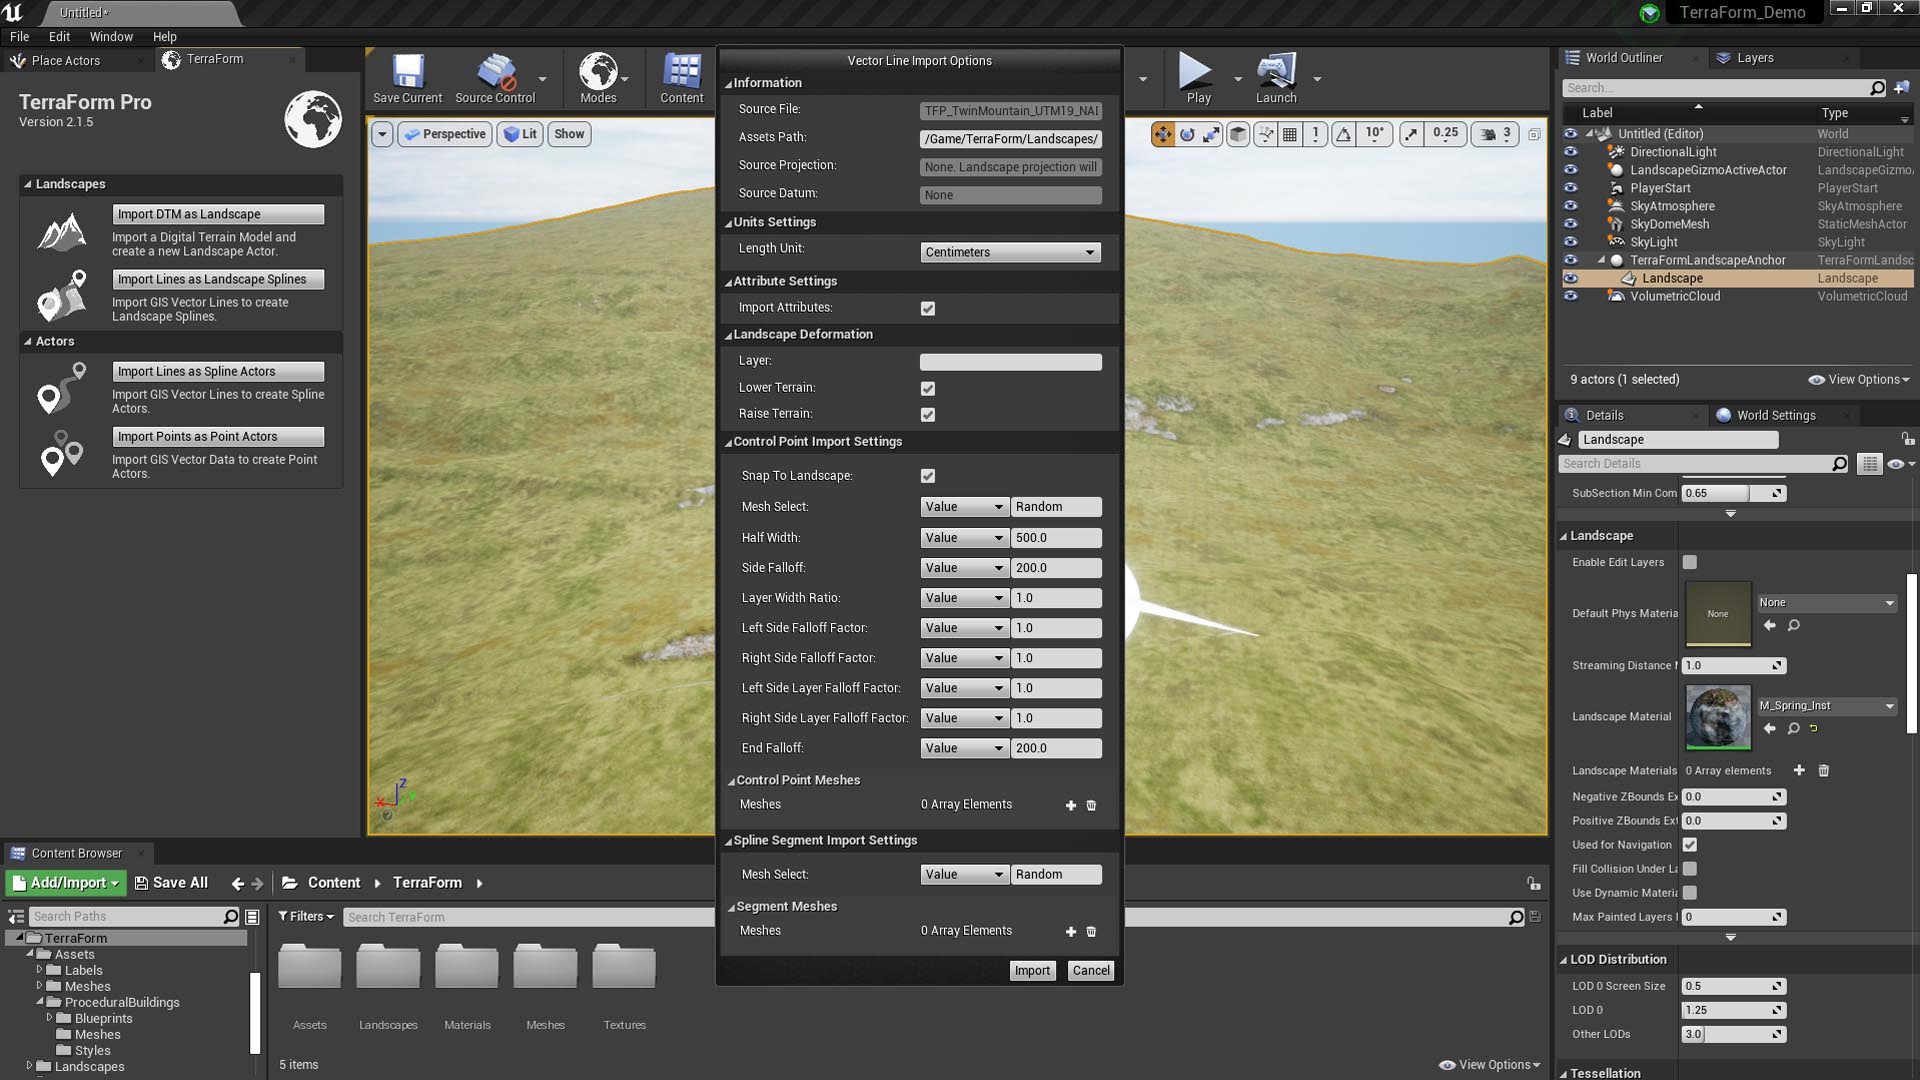Add an element to Control Point Meshes
This screenshot has height=1080, width=1920.
tap(1071, 805)
